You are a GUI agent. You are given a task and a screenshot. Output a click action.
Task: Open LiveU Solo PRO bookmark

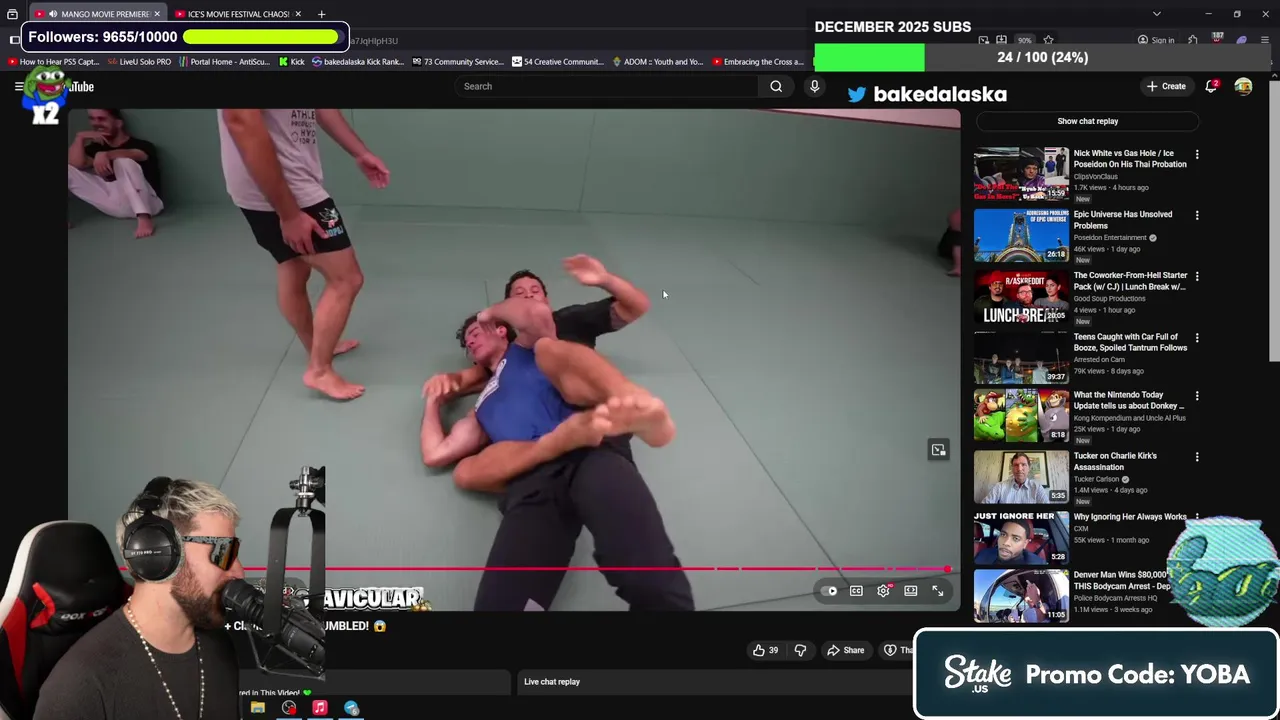(x=139, y=61)
